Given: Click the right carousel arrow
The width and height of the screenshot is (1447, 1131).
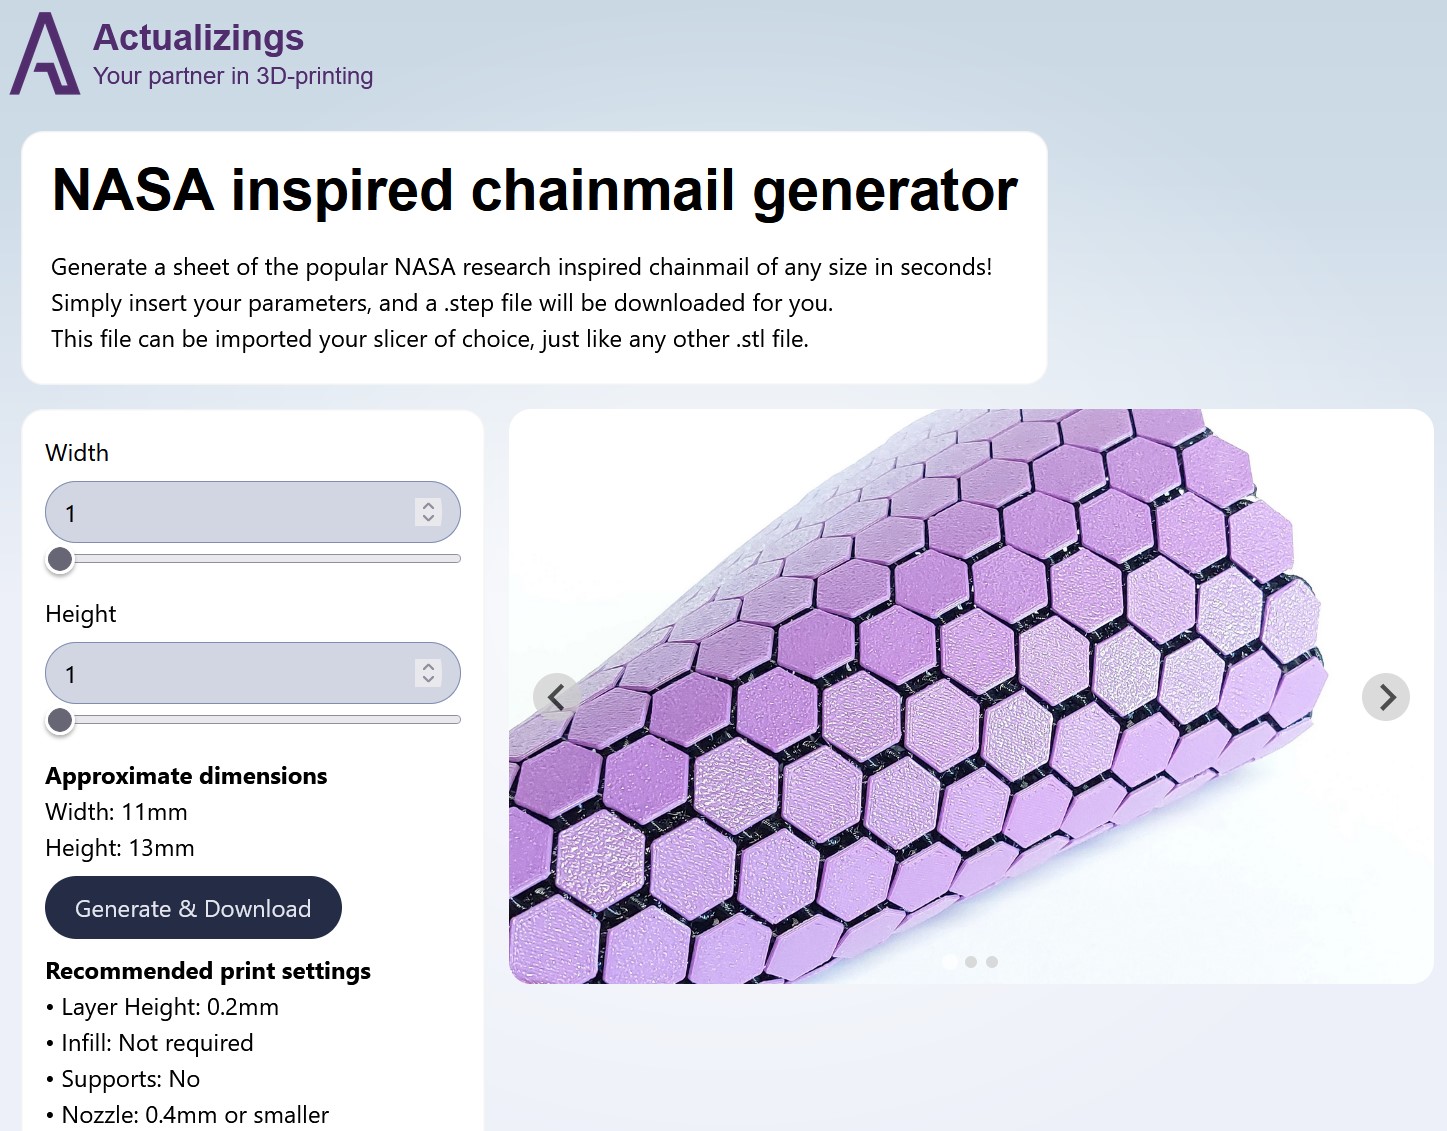Looking at the screenshot, I should (1386, 697).
